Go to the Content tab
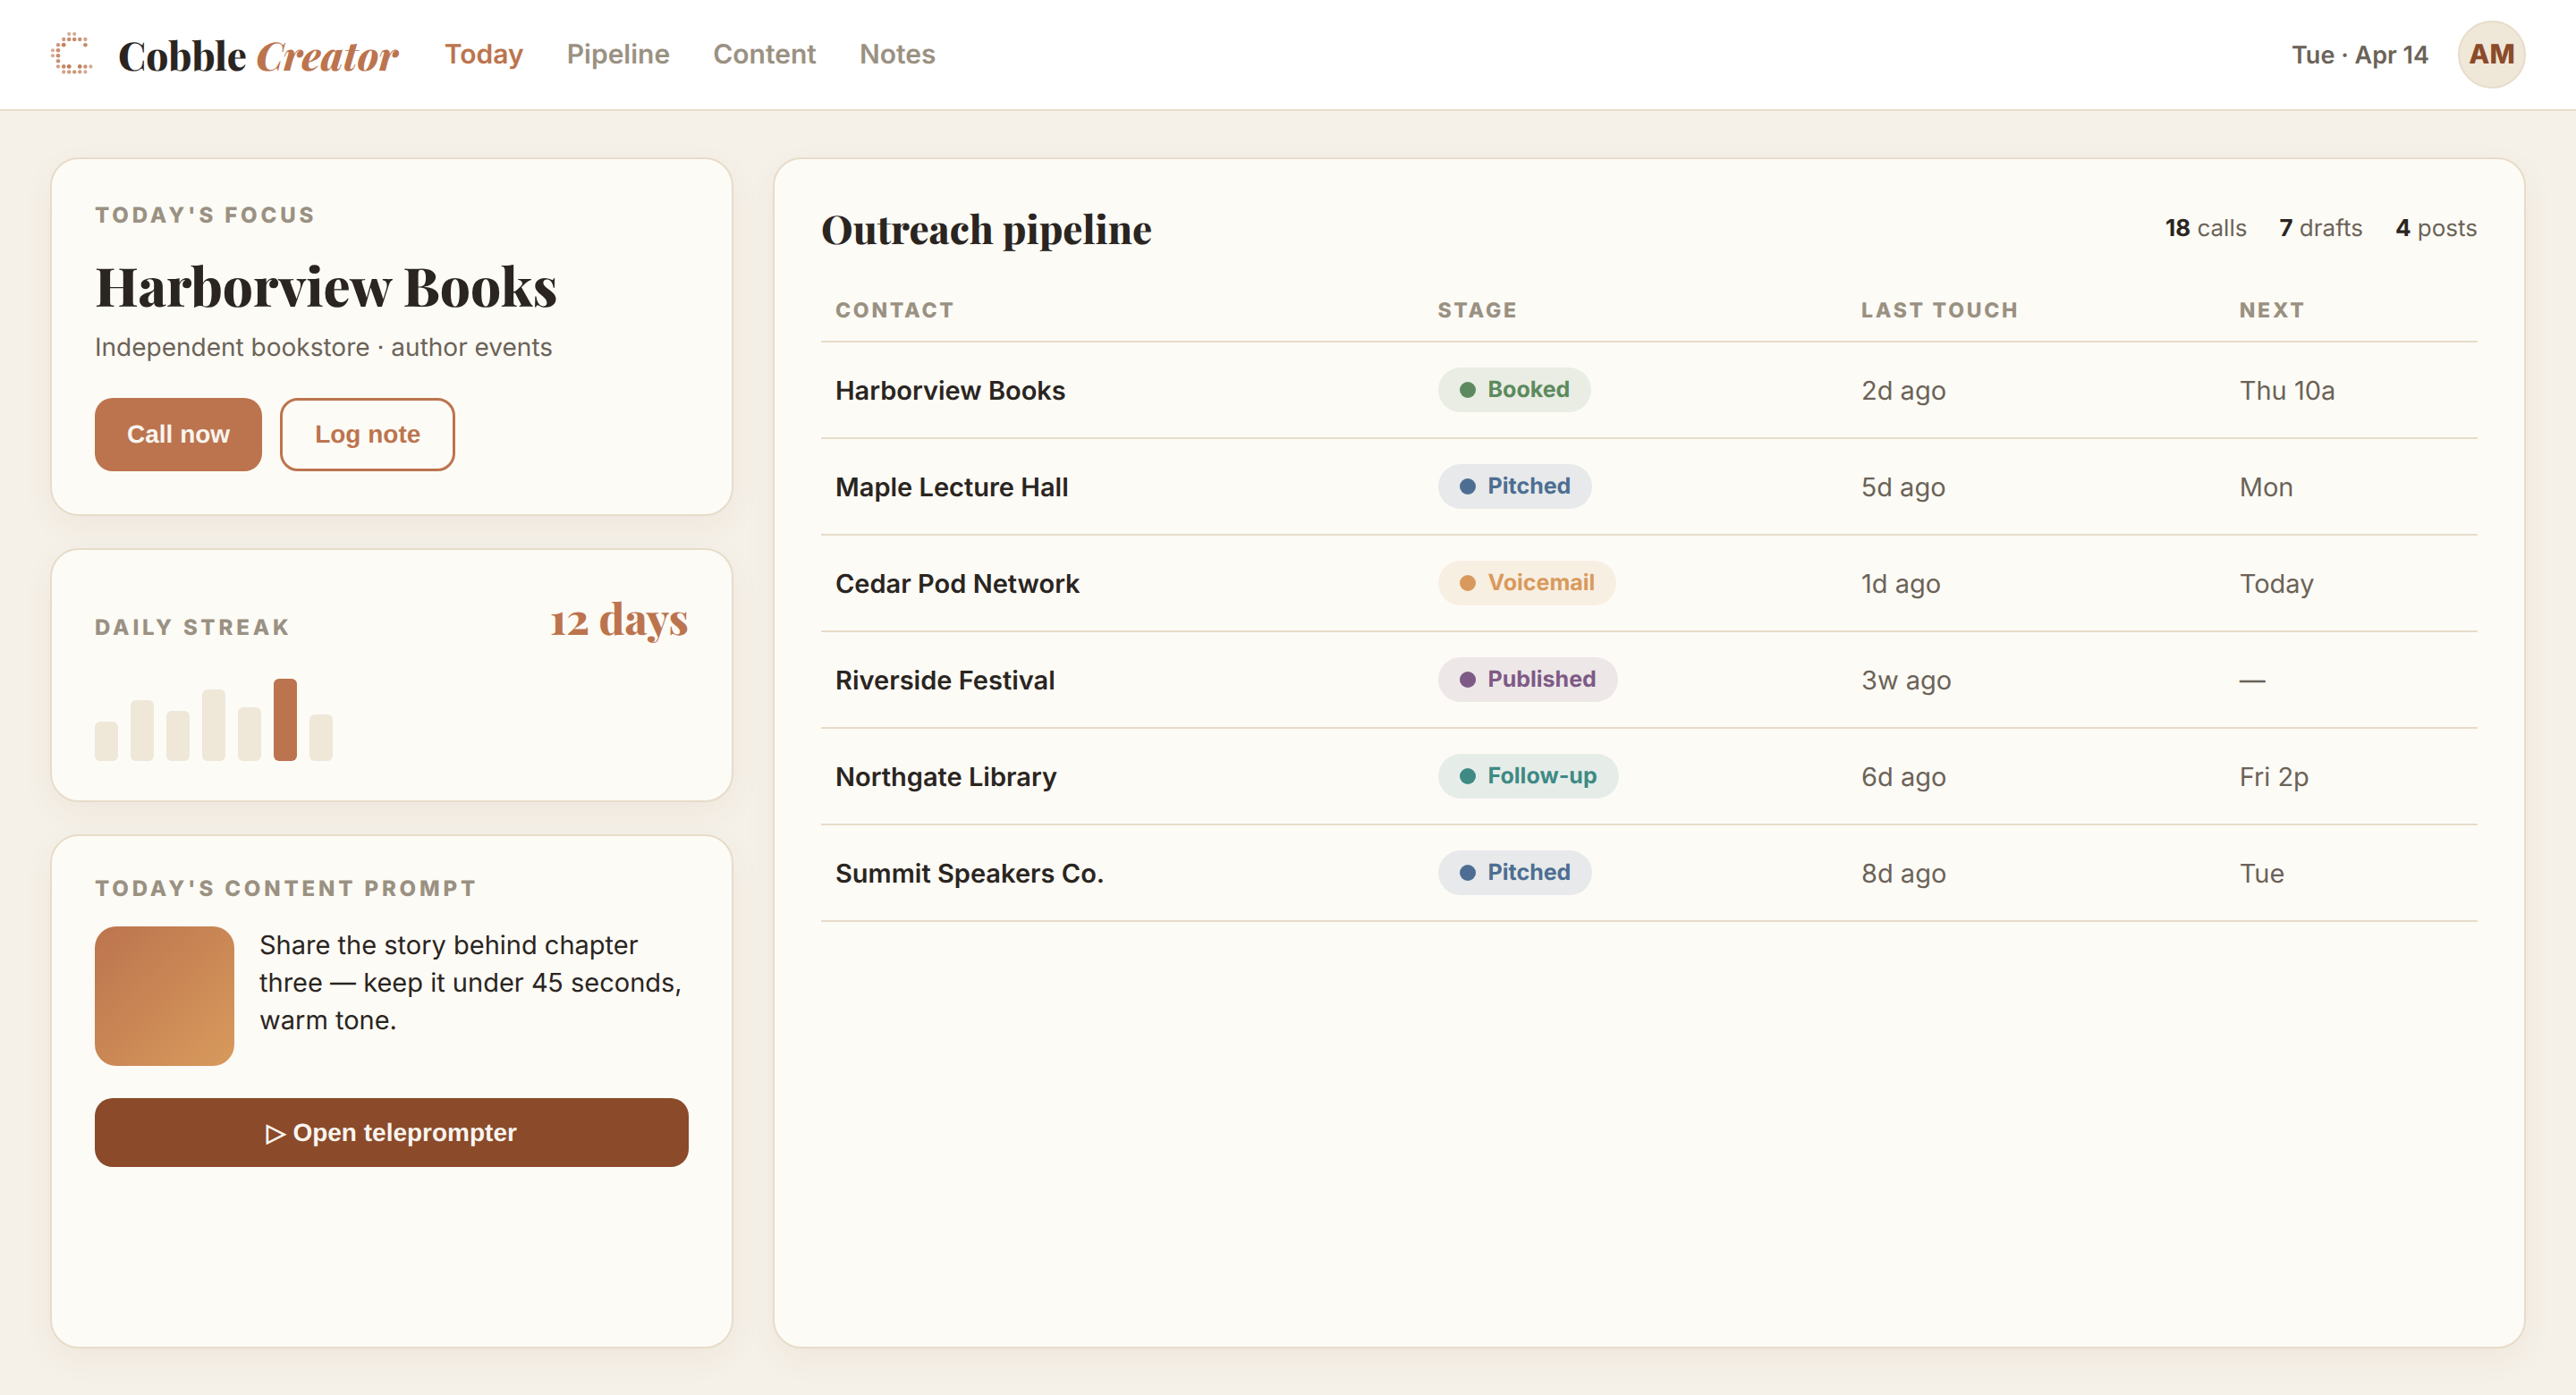The height and width of the screenshot is (1395, 2576). 764,54
